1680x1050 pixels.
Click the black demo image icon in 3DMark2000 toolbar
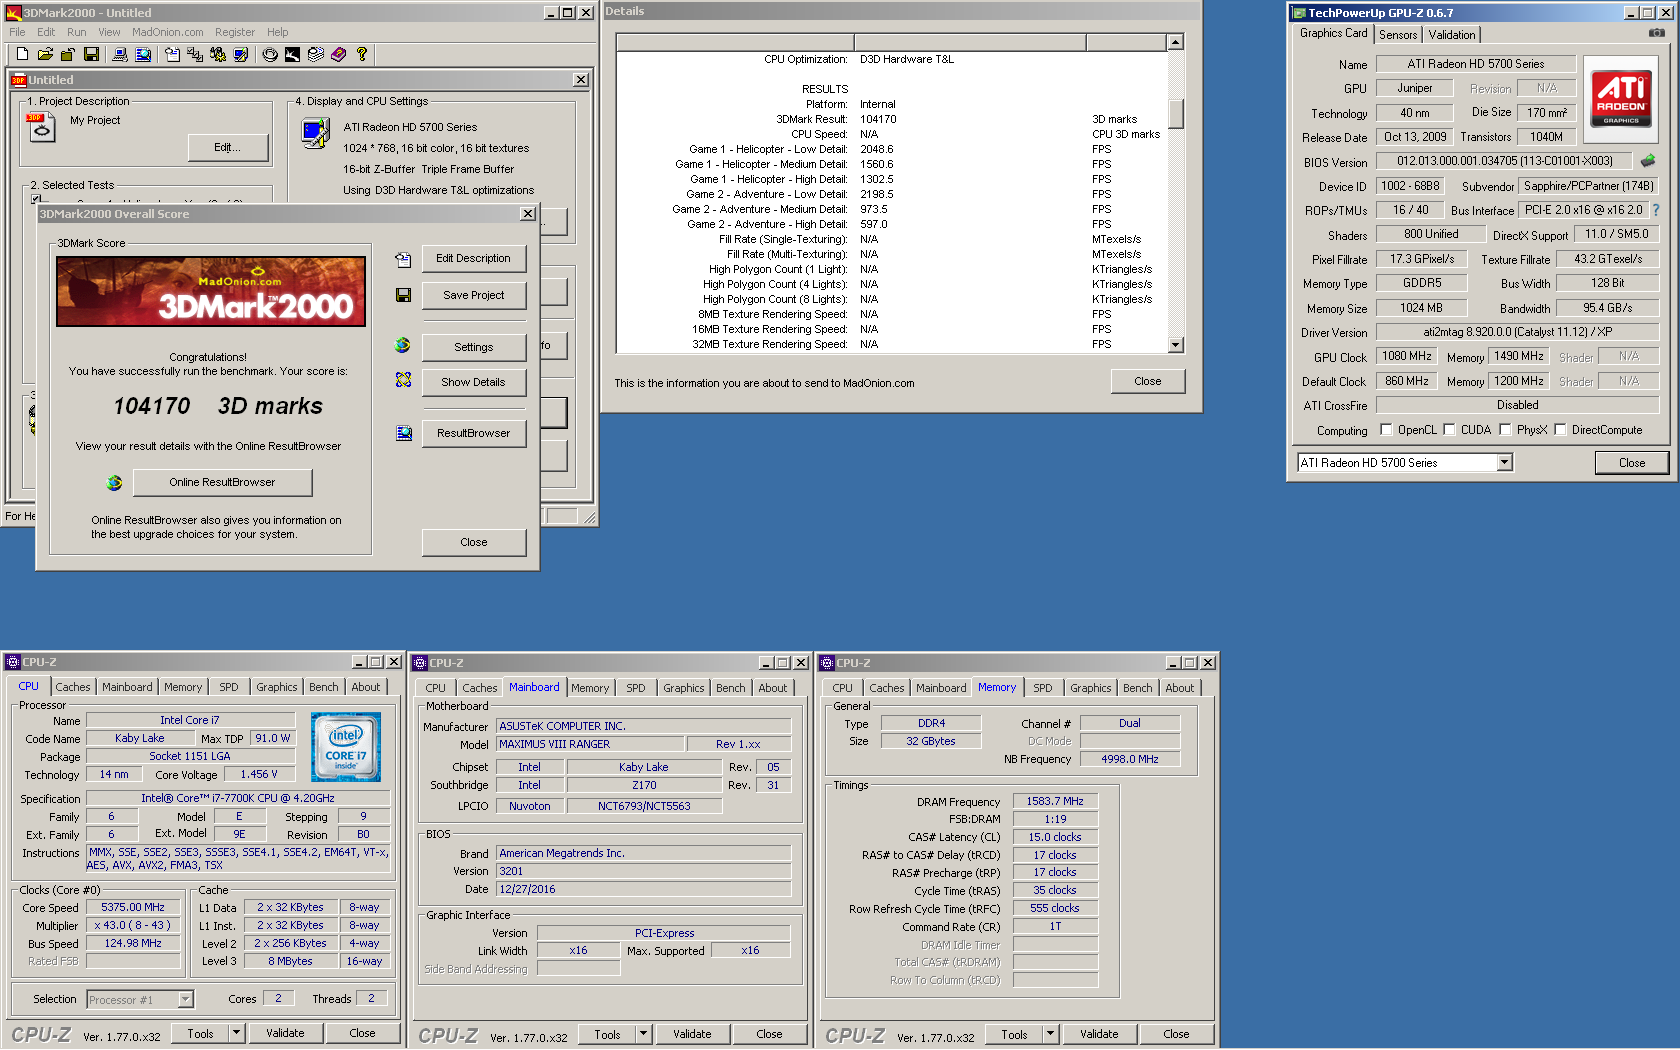pos(292,54)
